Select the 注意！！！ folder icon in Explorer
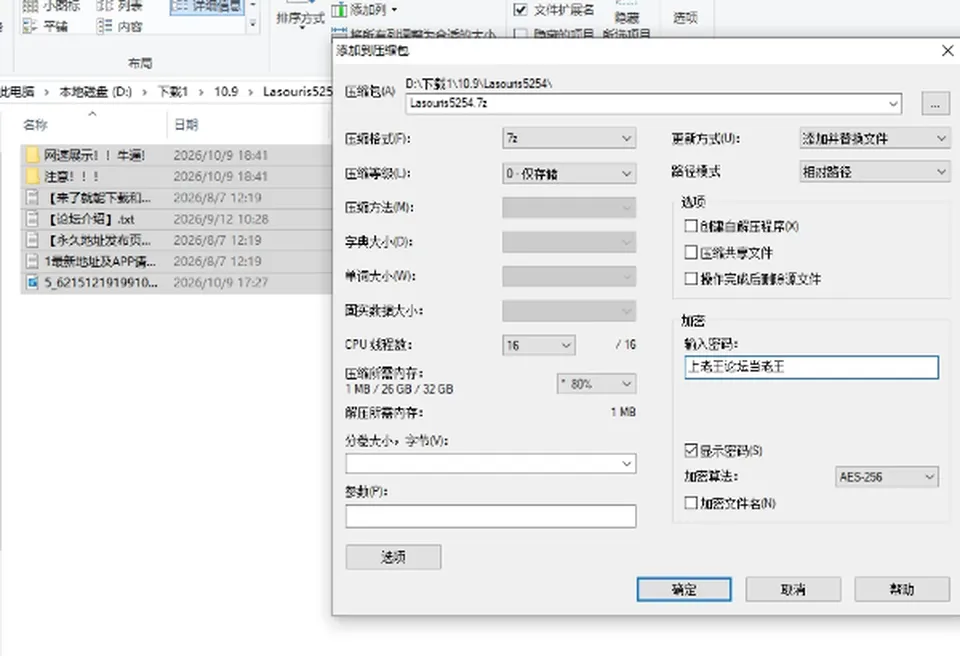960x658 pixels. 32,177
